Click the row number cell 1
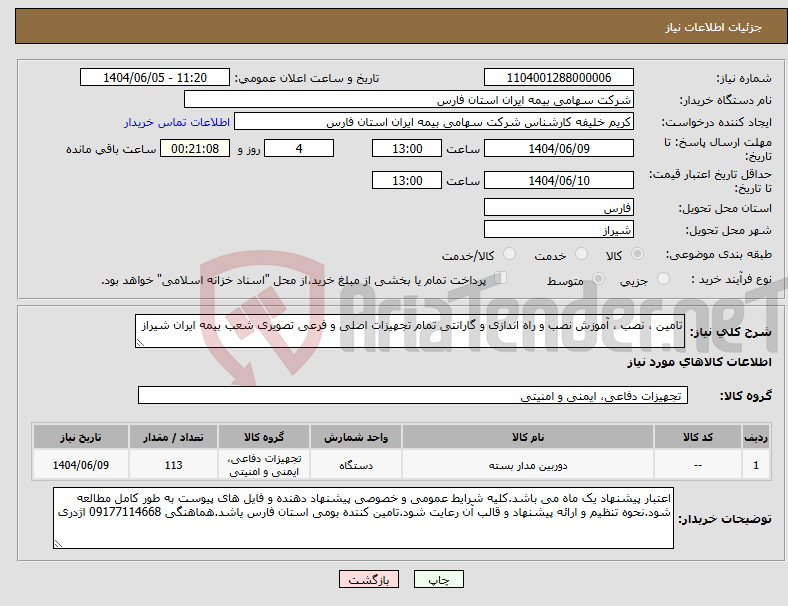The image size is (788, 606). click(x=755, y=465)
